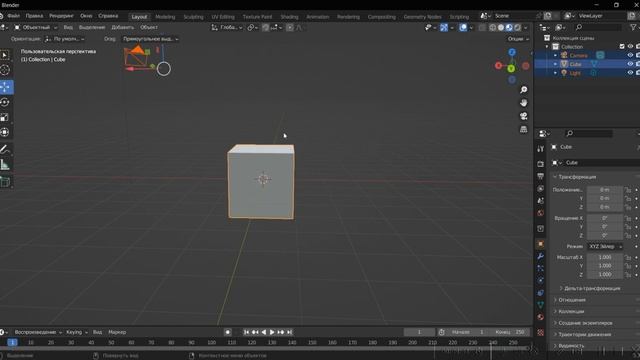Hide the Camera object in outliner
This screenshot has height=360, width=640.
click(x=630, y=55)
